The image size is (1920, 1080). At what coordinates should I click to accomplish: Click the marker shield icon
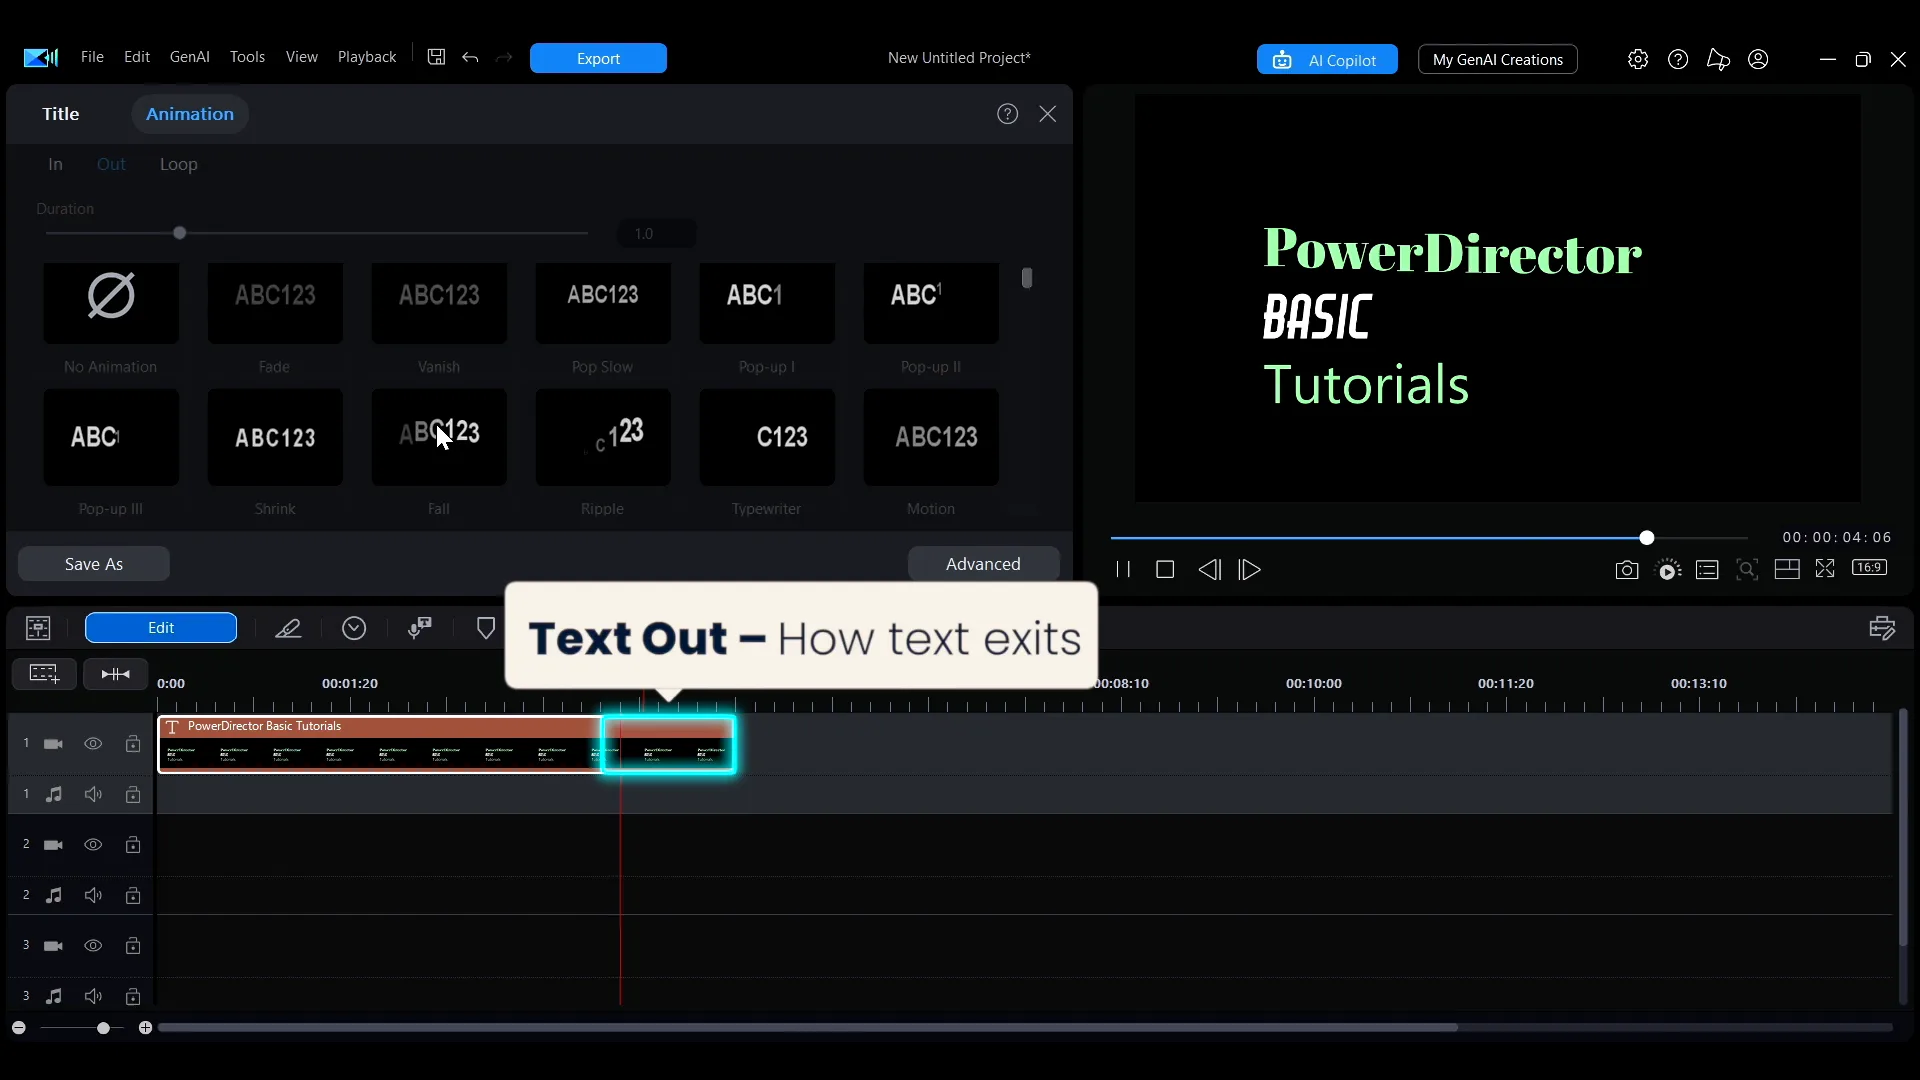click(486, 628)
